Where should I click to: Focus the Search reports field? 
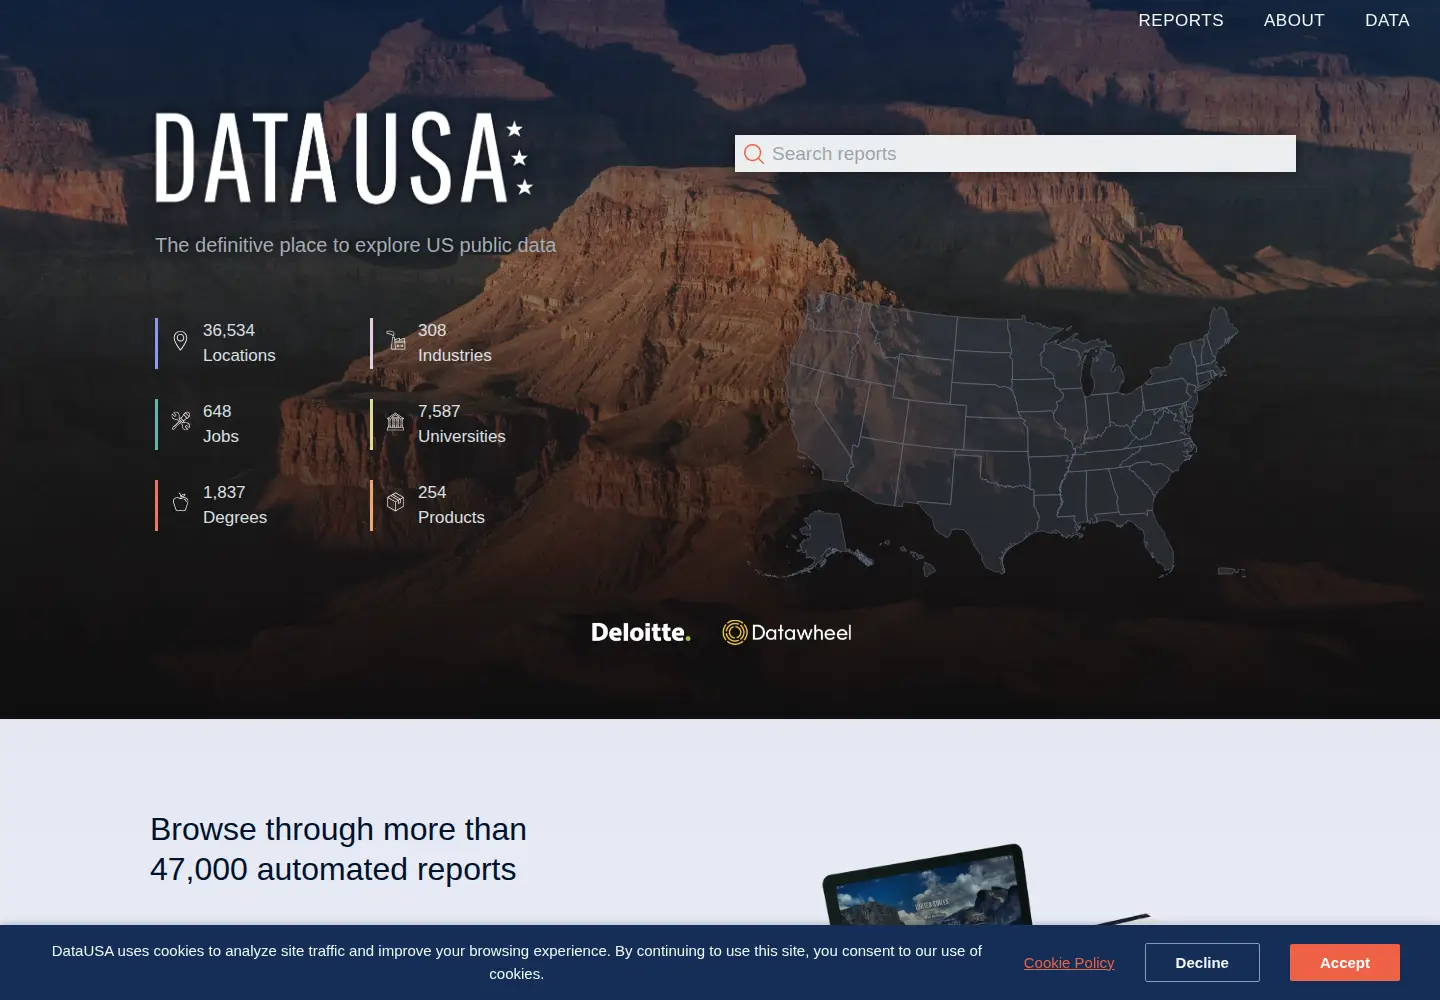pyautogui.click(x=1015, y=154)
